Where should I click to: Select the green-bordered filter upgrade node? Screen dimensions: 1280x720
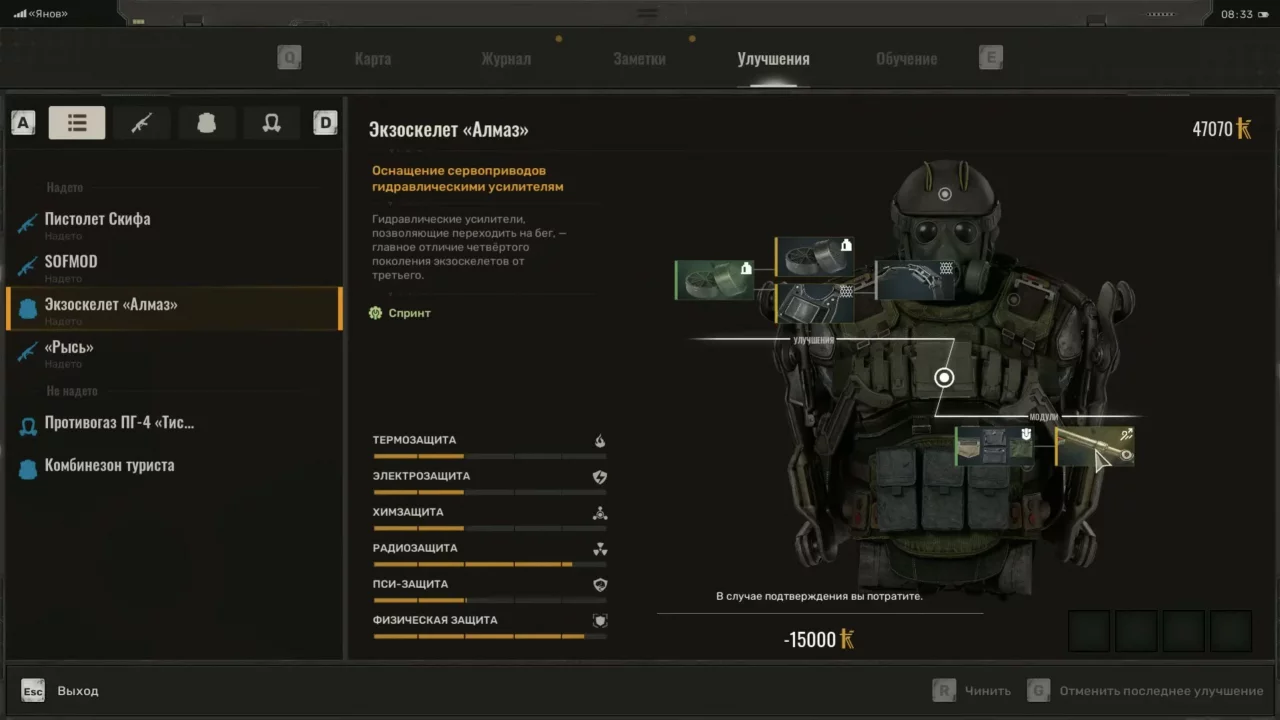pos(715,280)
